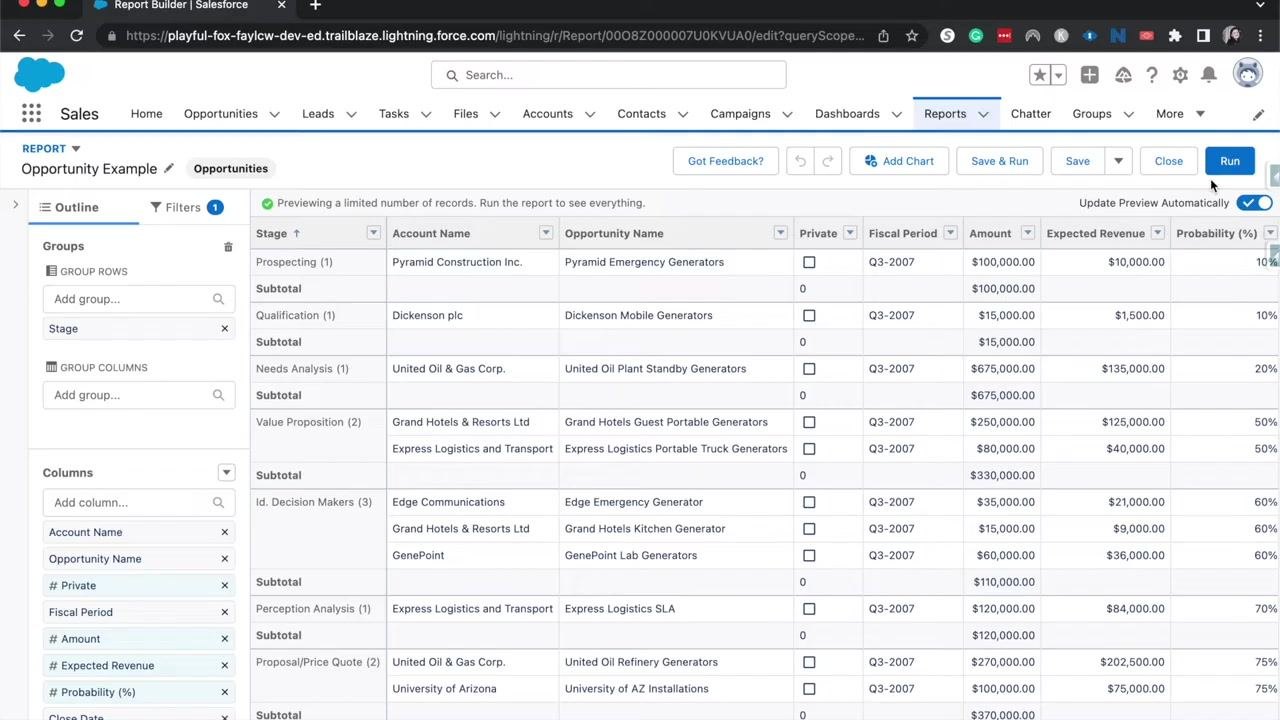Click the Salesforce cloud logo
This screenshot has height=720, width=1280.
click(39, 75)
